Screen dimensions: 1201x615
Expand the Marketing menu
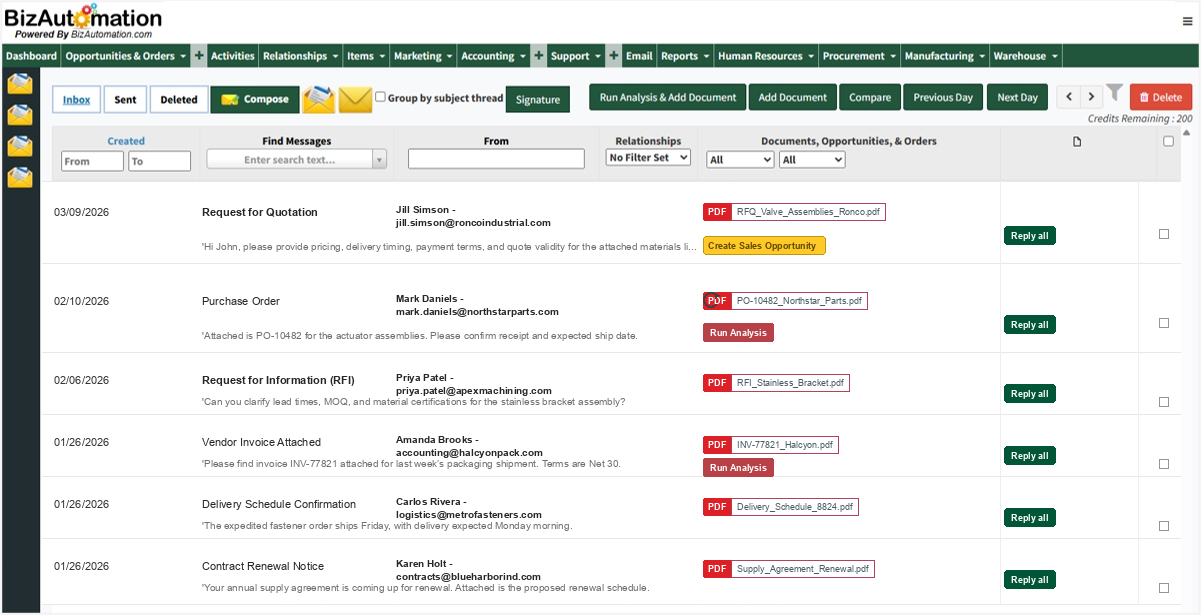[x=423, y=56]
